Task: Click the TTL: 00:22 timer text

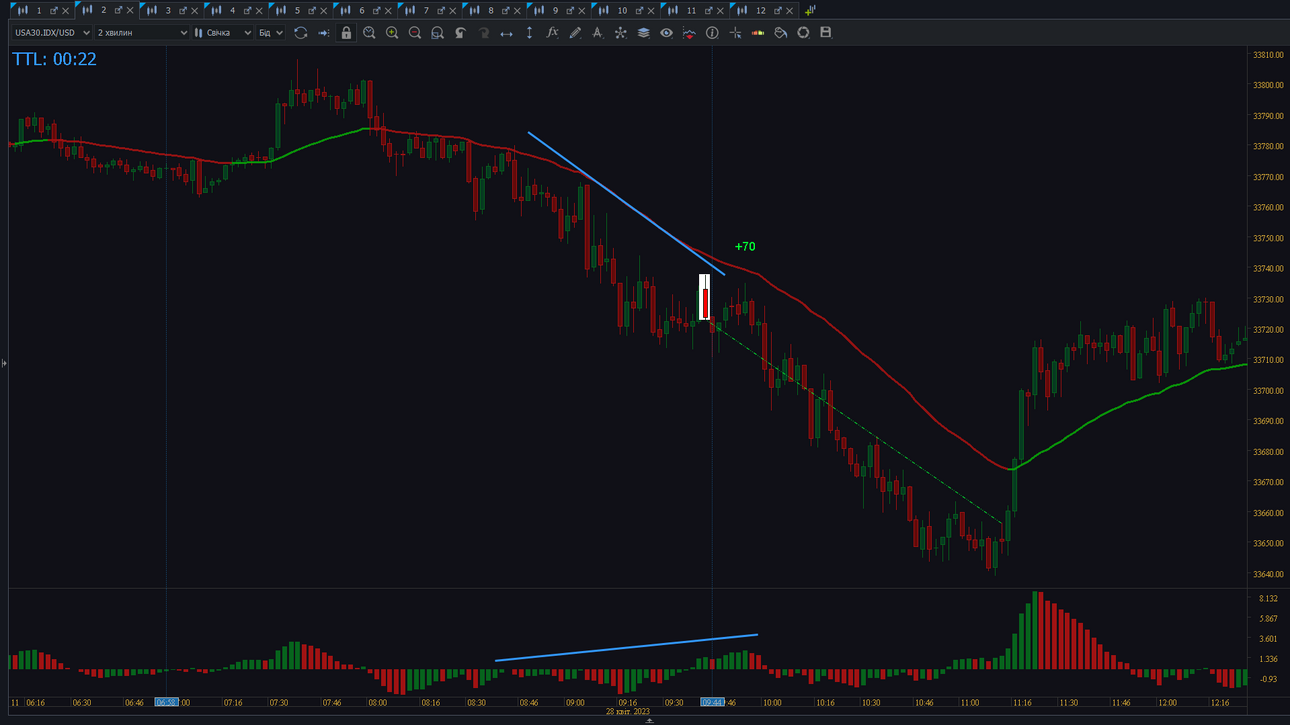Action: click(54, 59)
